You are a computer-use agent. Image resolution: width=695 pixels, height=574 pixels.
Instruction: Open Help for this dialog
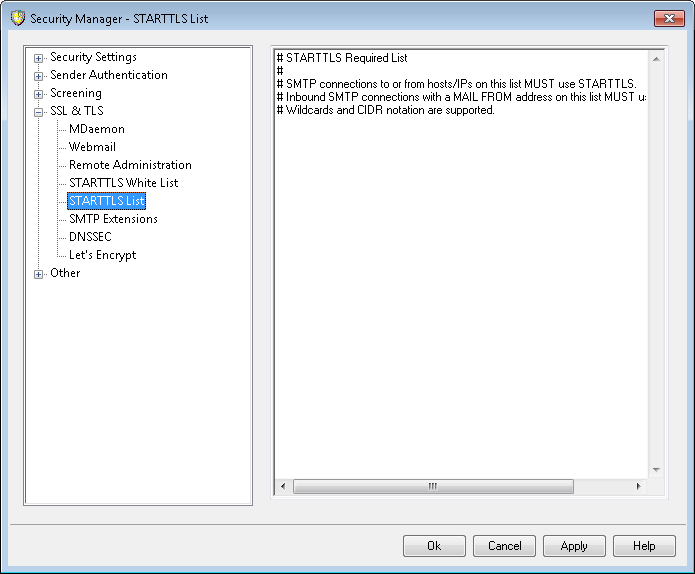pos(644,546)
